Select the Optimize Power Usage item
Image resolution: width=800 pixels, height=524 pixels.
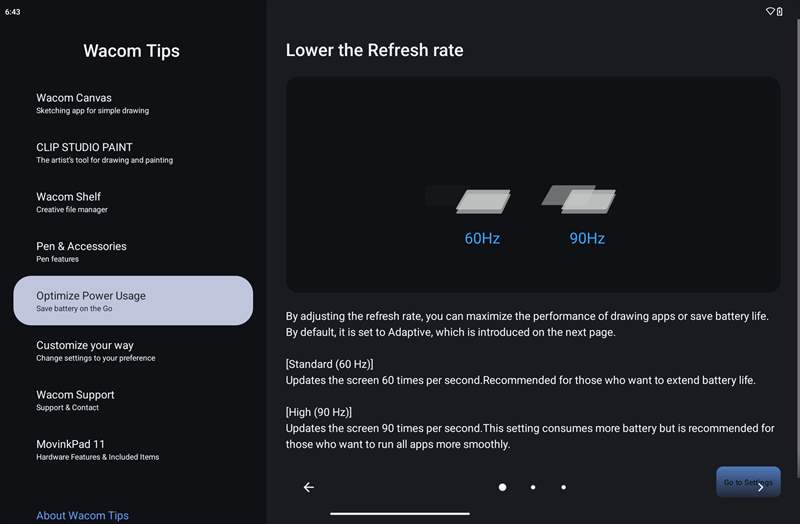133,301
